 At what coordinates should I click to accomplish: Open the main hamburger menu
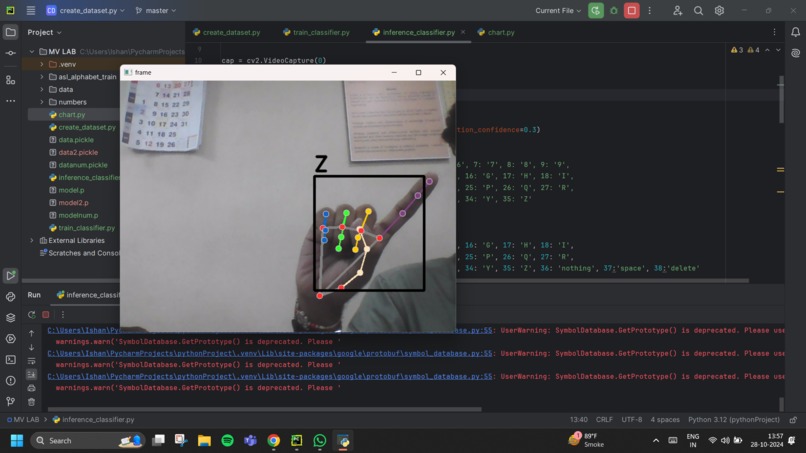(x=31, y=10)
